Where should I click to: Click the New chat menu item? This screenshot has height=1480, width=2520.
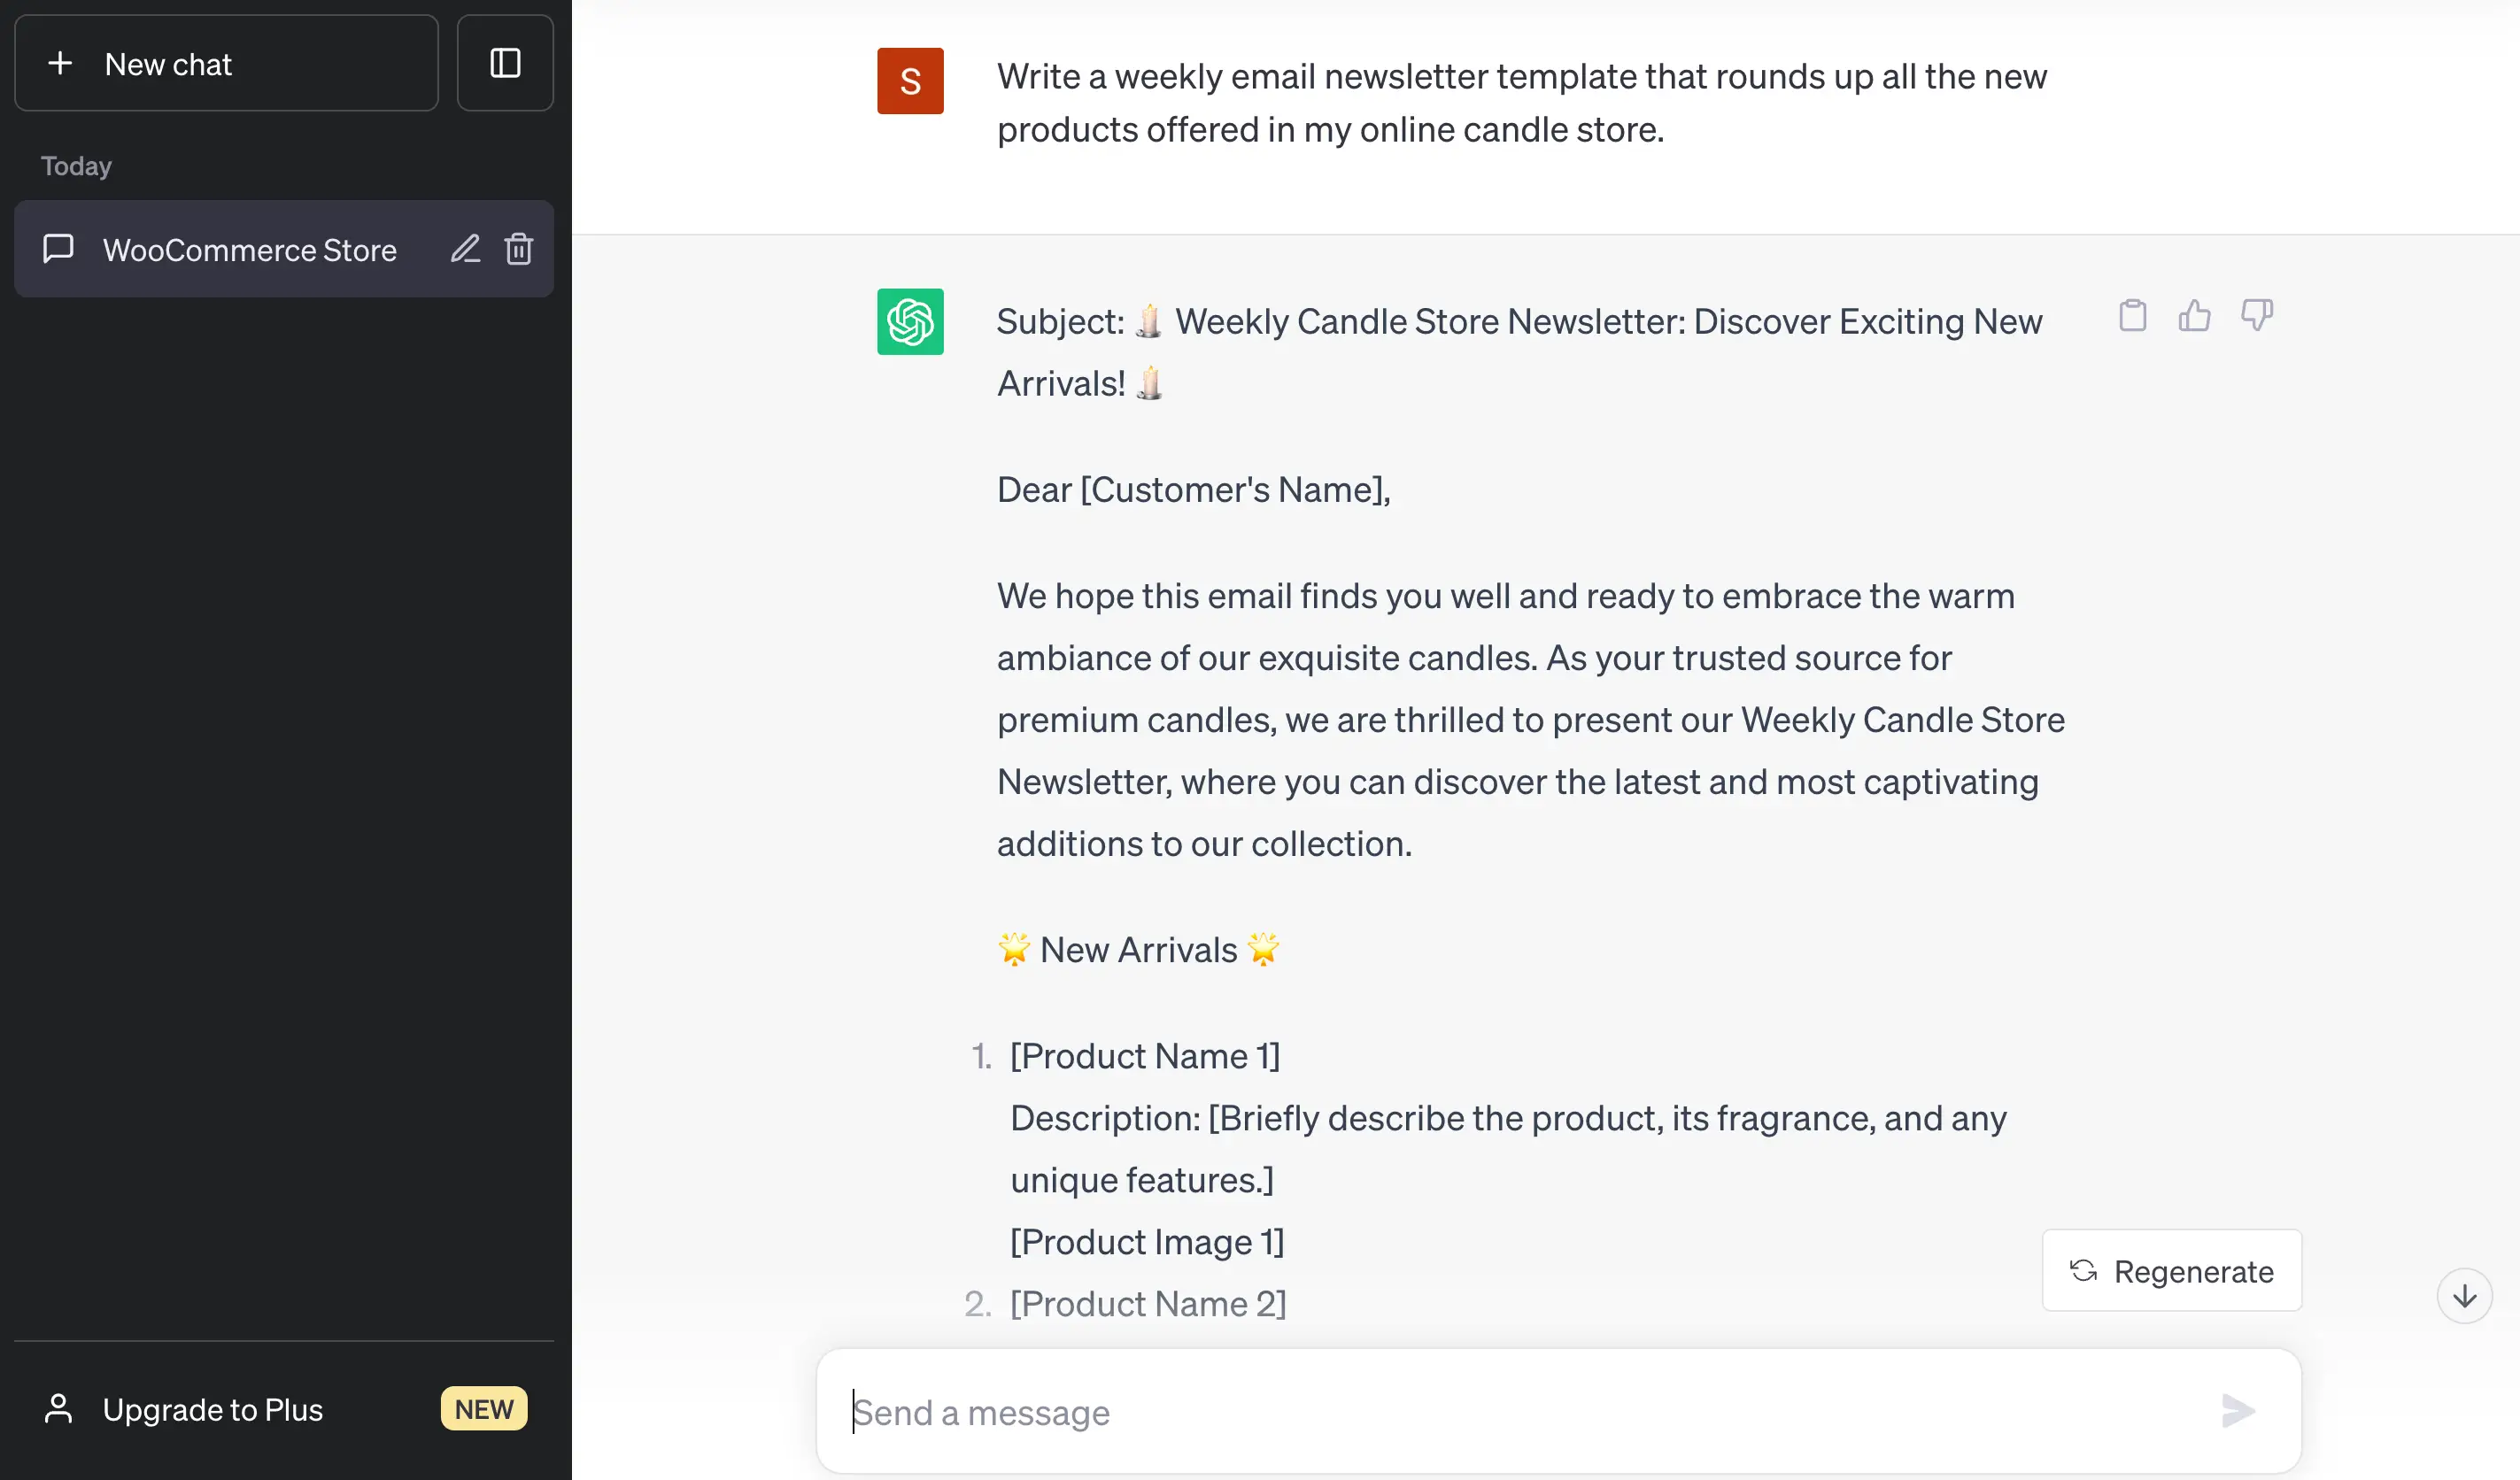tap(229, 64)
